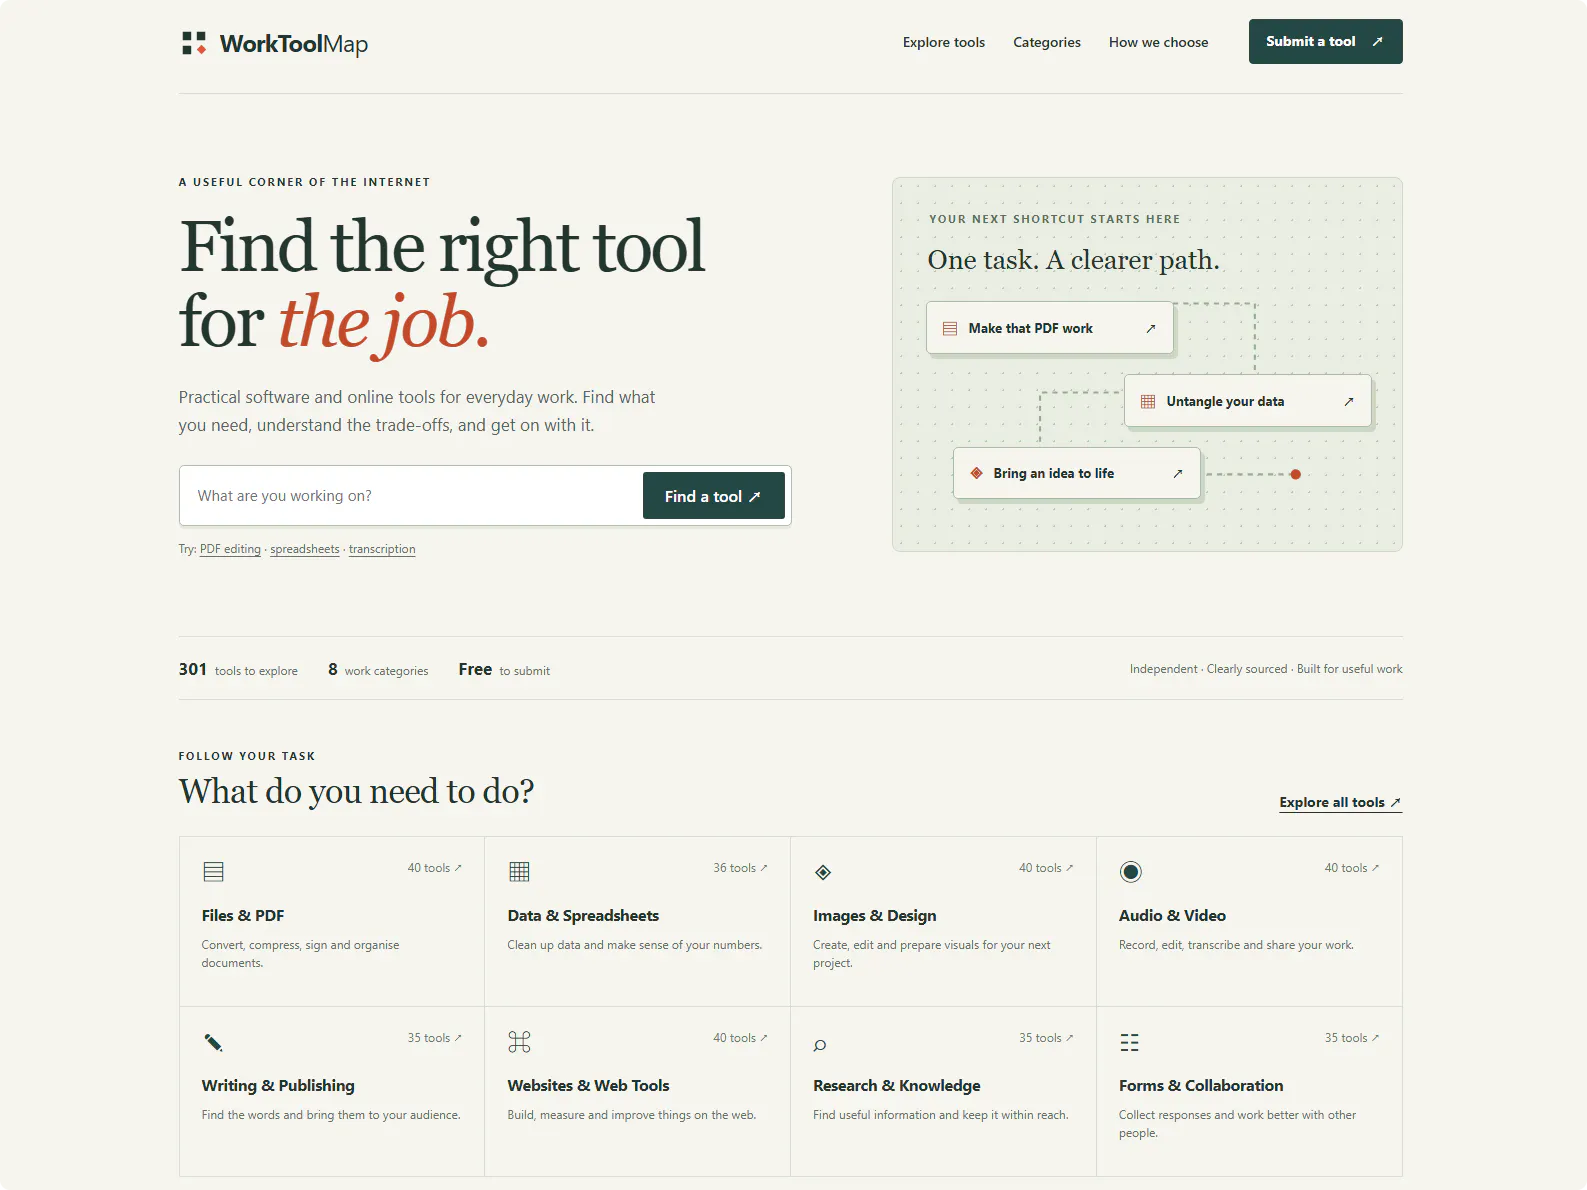Click the Forms & Collaboration list icon
This screenshot has height=1190, width=1587.
[x=1129, y=1042]
